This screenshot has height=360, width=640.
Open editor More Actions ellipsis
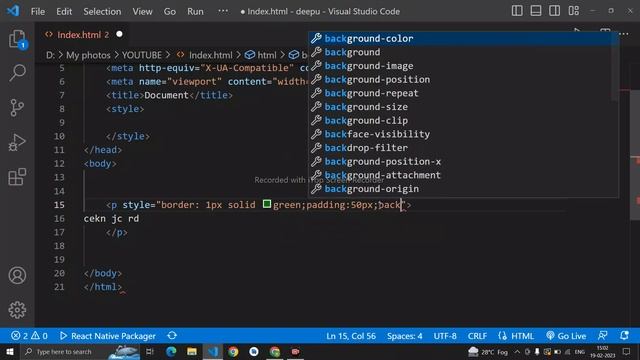[624, 34]
